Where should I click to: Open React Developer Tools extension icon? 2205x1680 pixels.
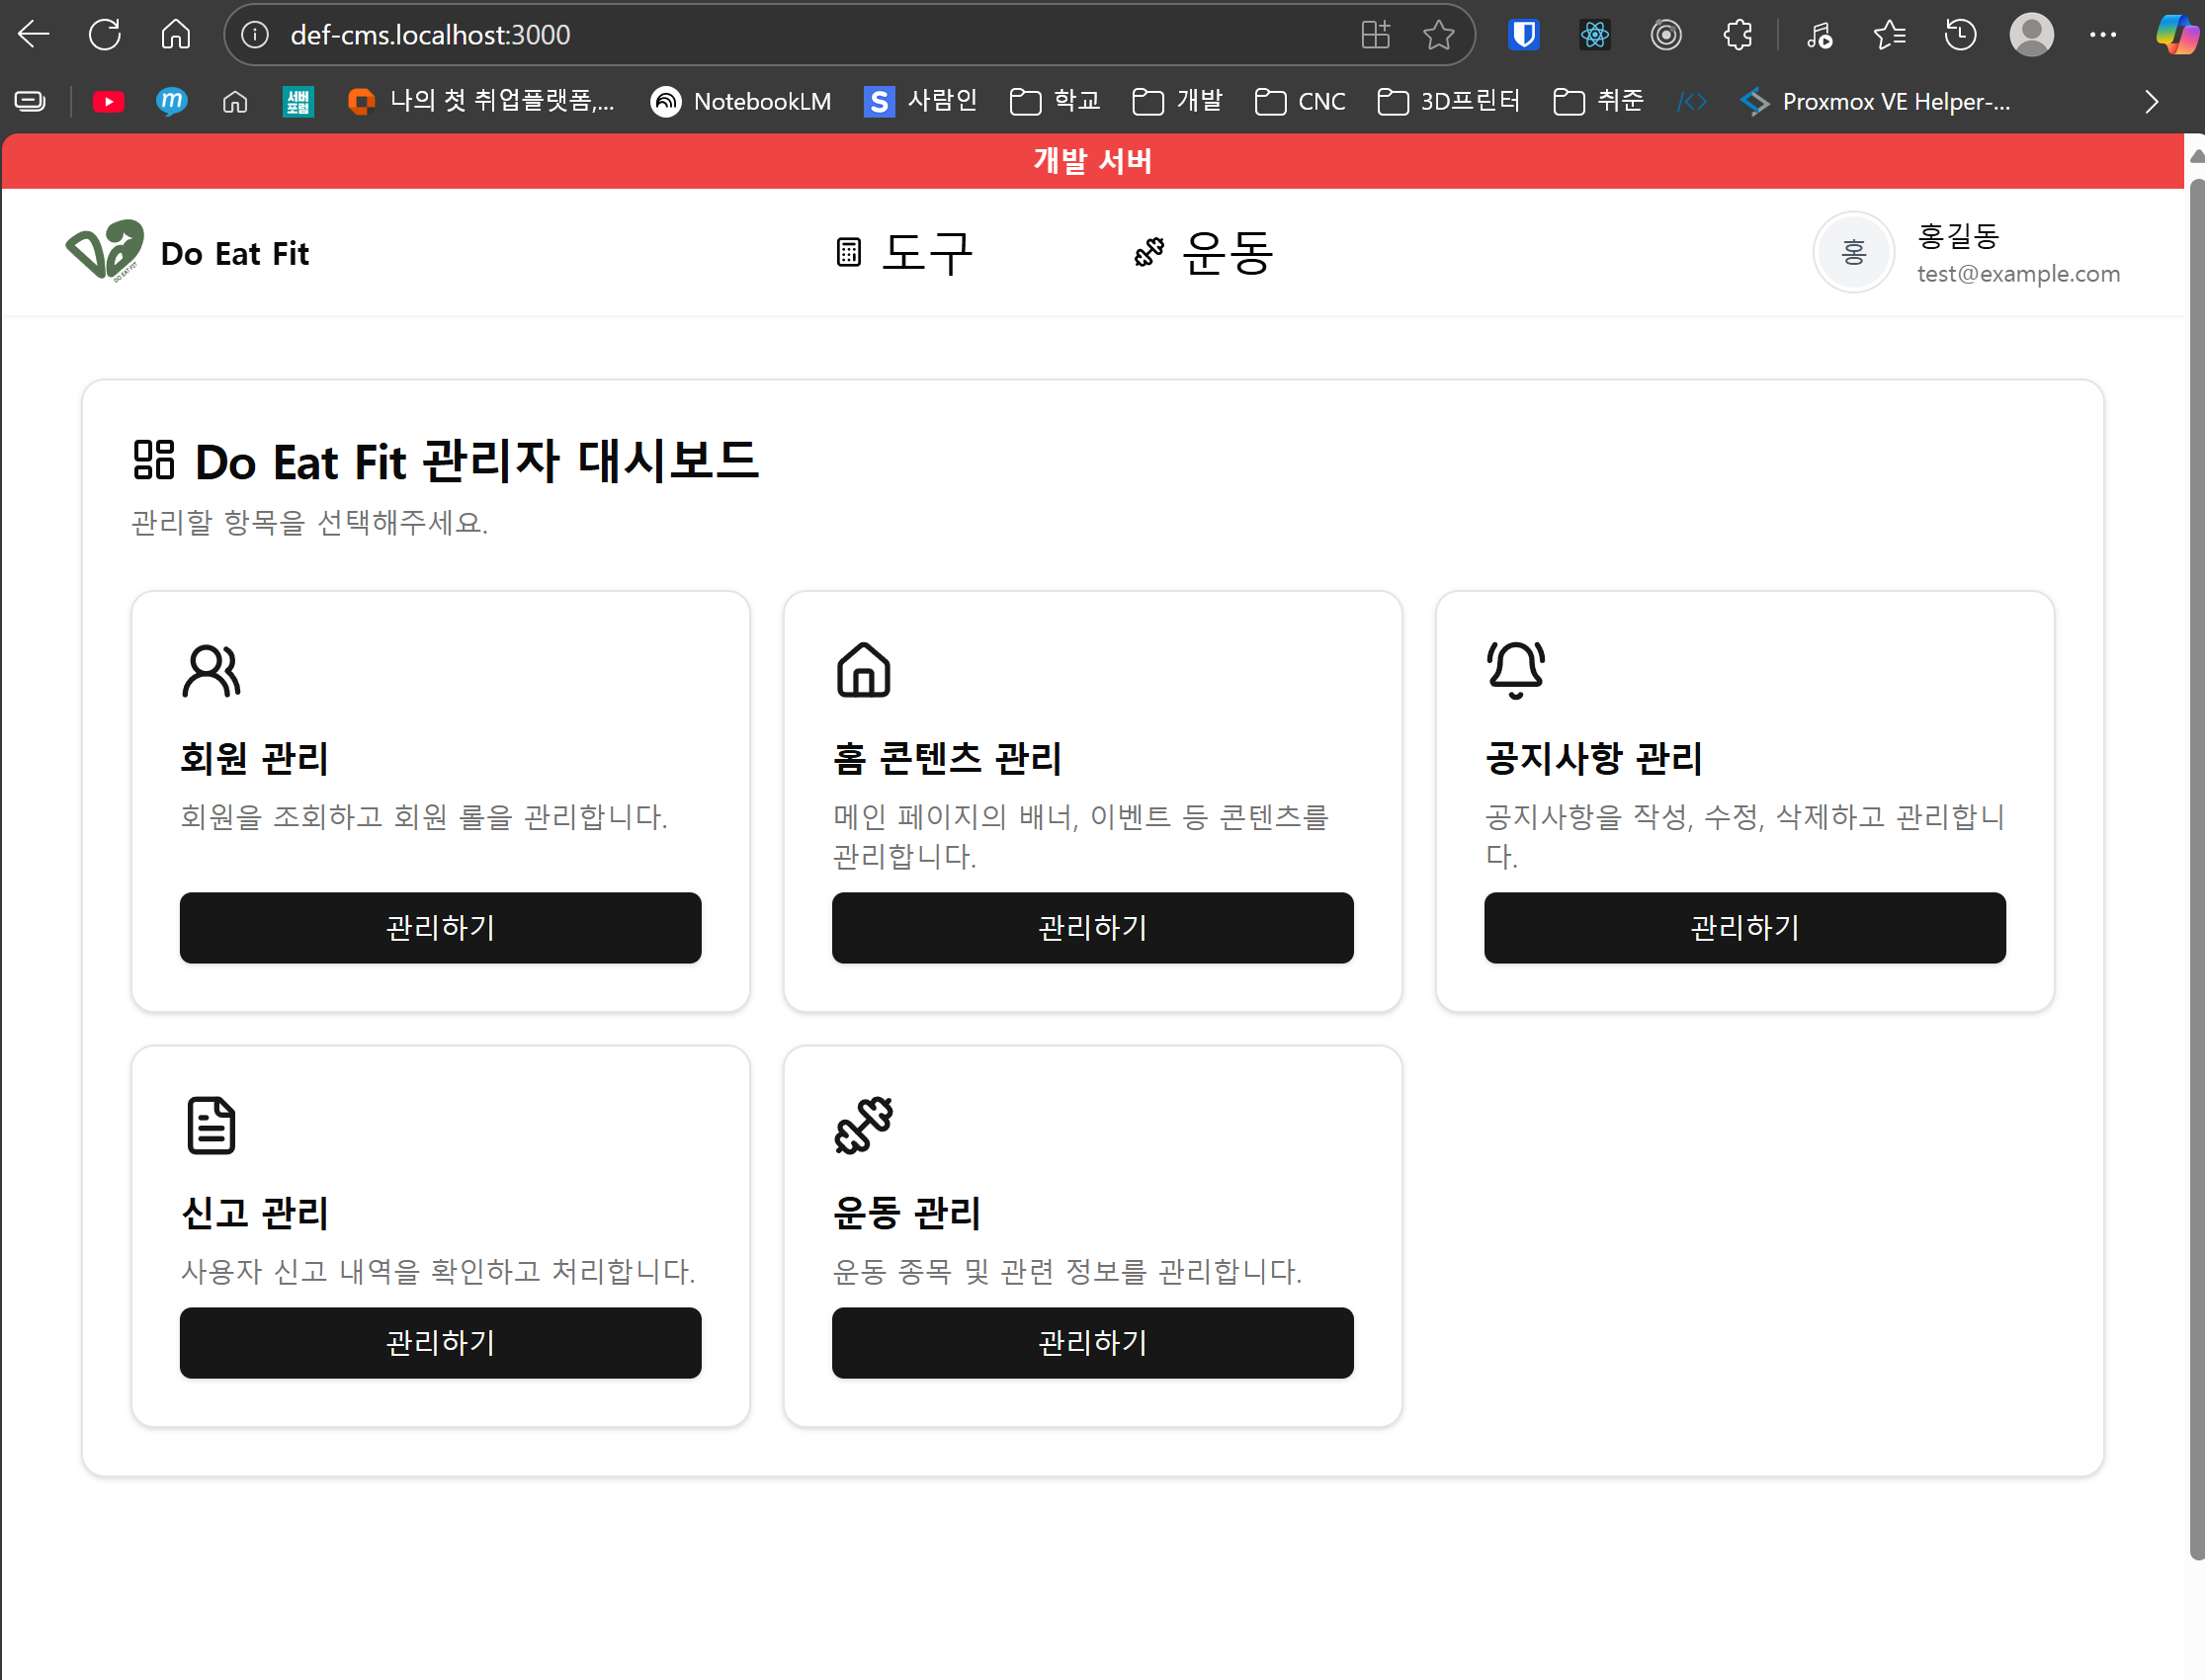[1594, 36]
